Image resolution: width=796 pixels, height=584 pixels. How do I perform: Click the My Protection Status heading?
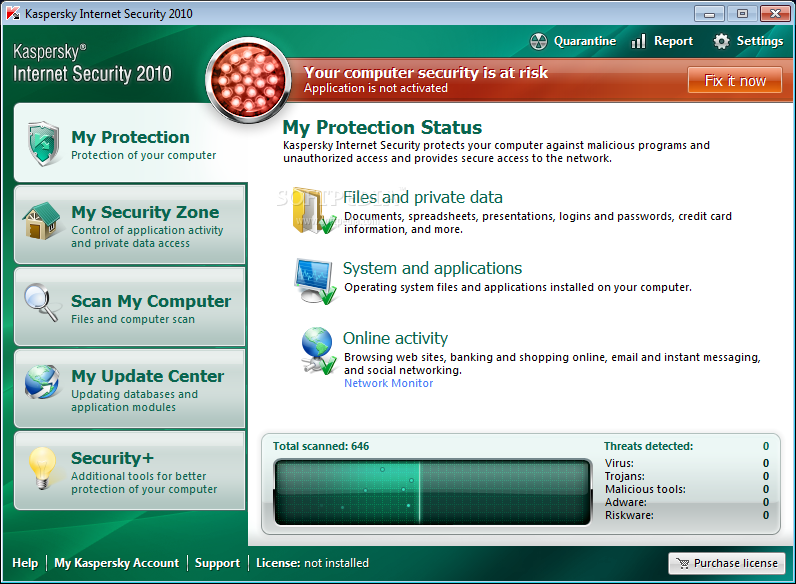click(x=382, y=127)
